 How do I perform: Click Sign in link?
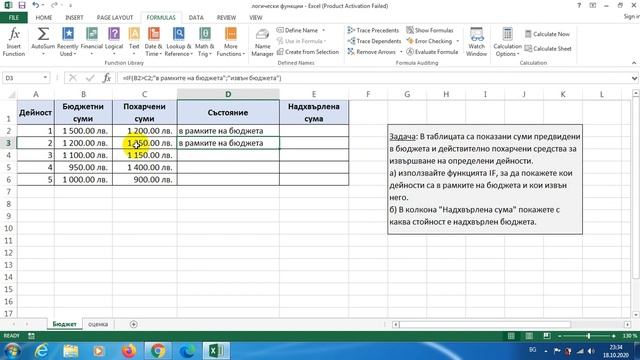631,16
